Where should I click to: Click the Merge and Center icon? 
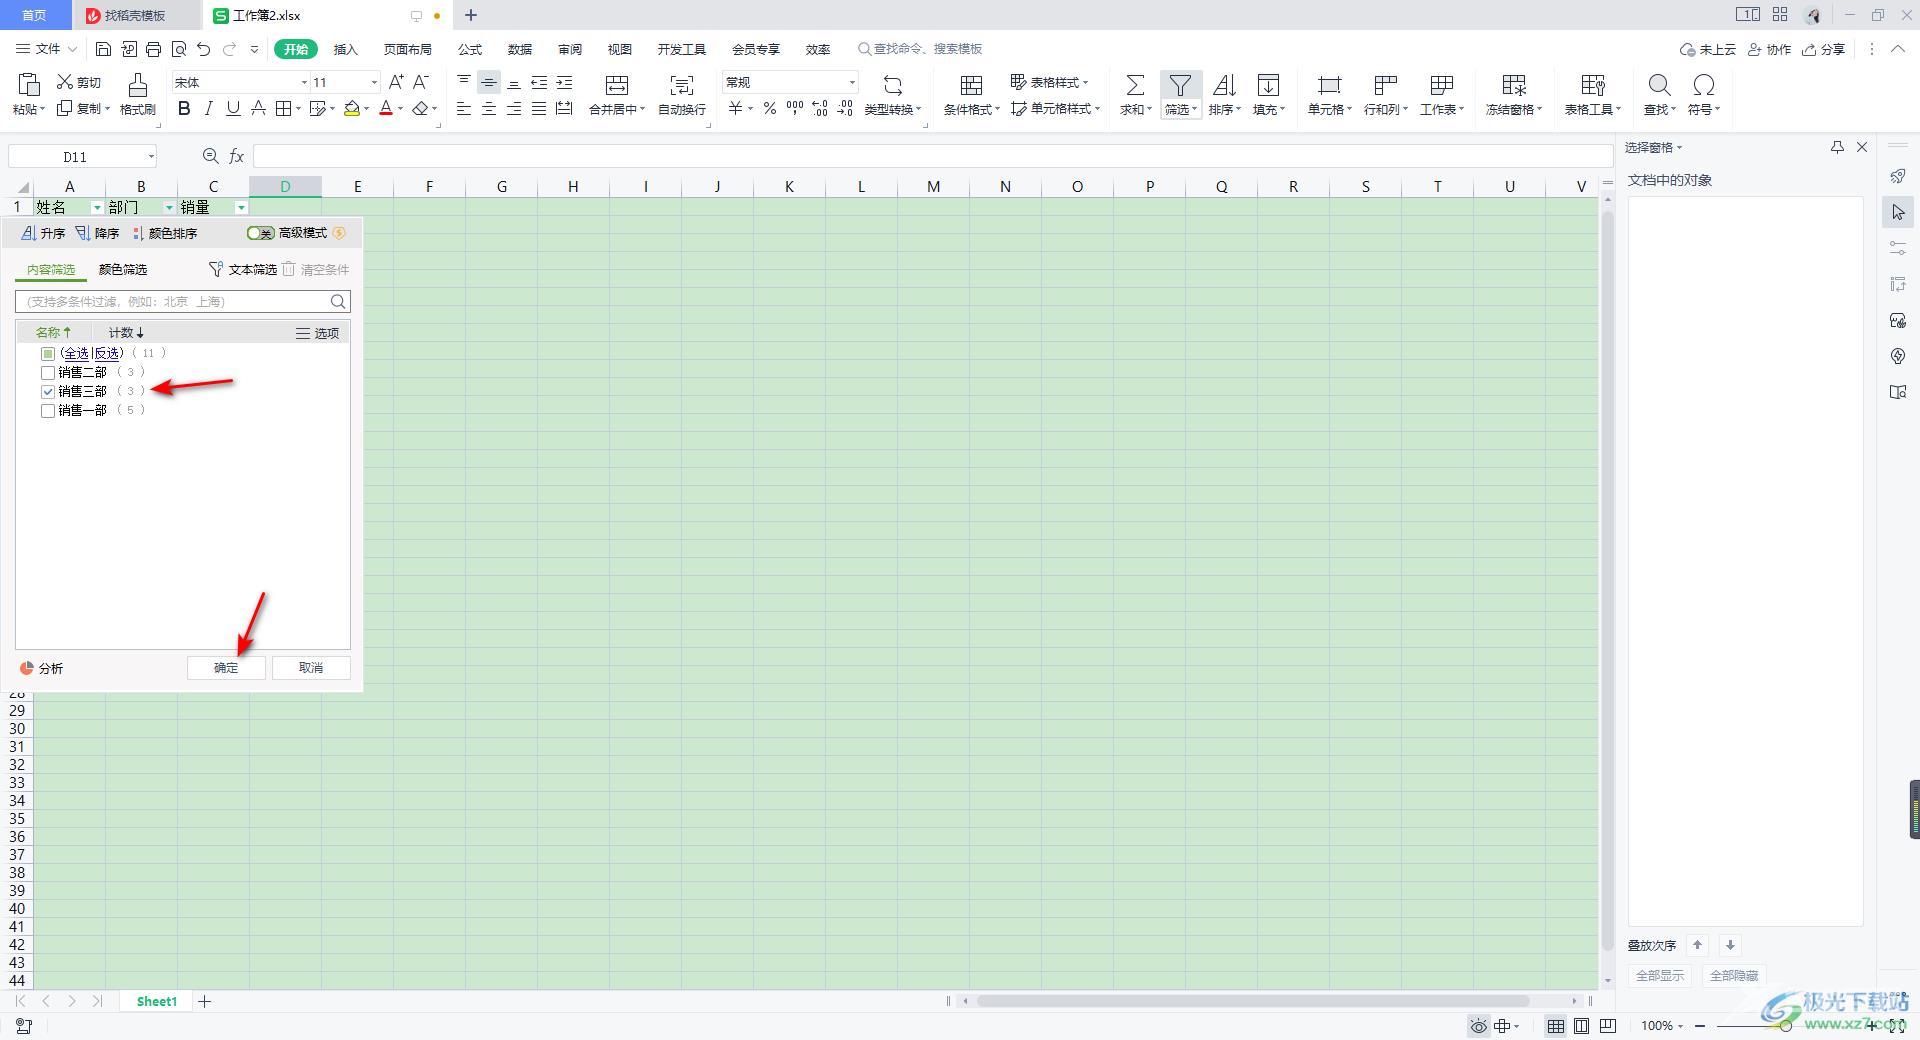pyautogui.click(x=617, y=85)
